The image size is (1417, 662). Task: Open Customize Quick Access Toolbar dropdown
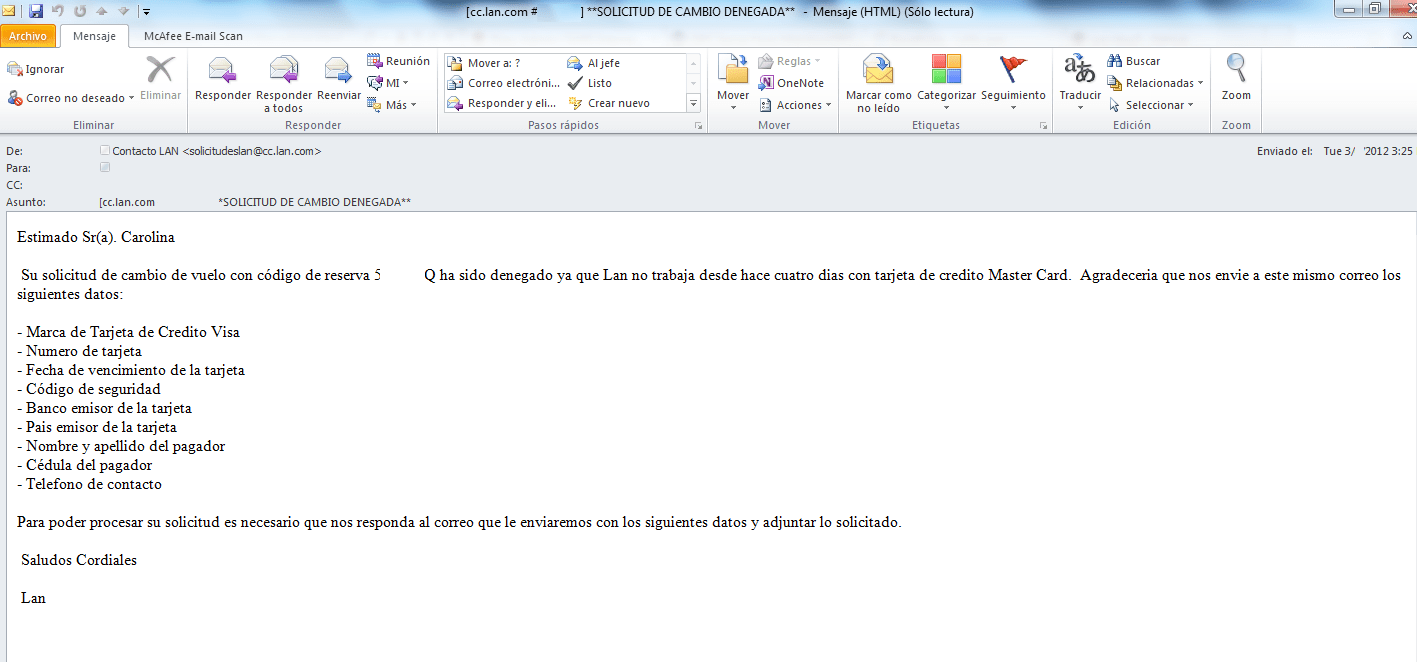[146, 12]
